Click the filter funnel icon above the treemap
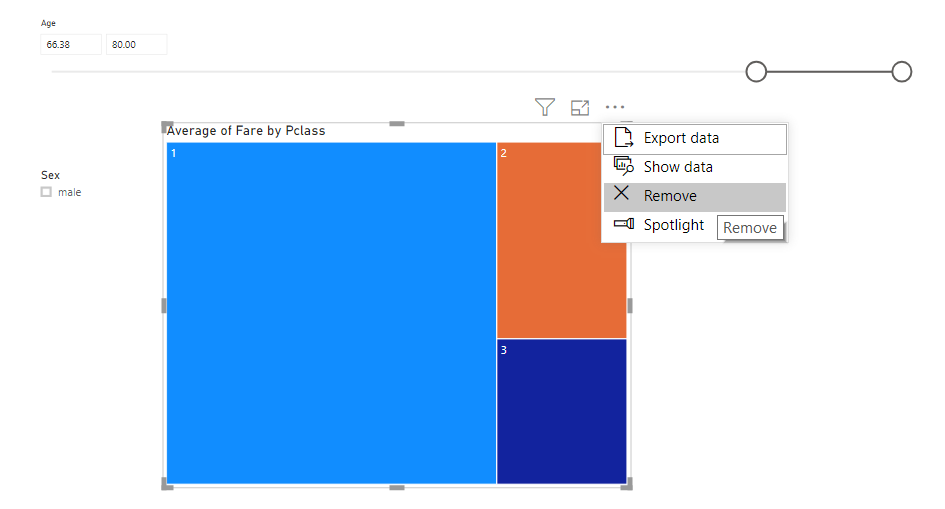Screen dimensions: 945x509 pos(544,107)
